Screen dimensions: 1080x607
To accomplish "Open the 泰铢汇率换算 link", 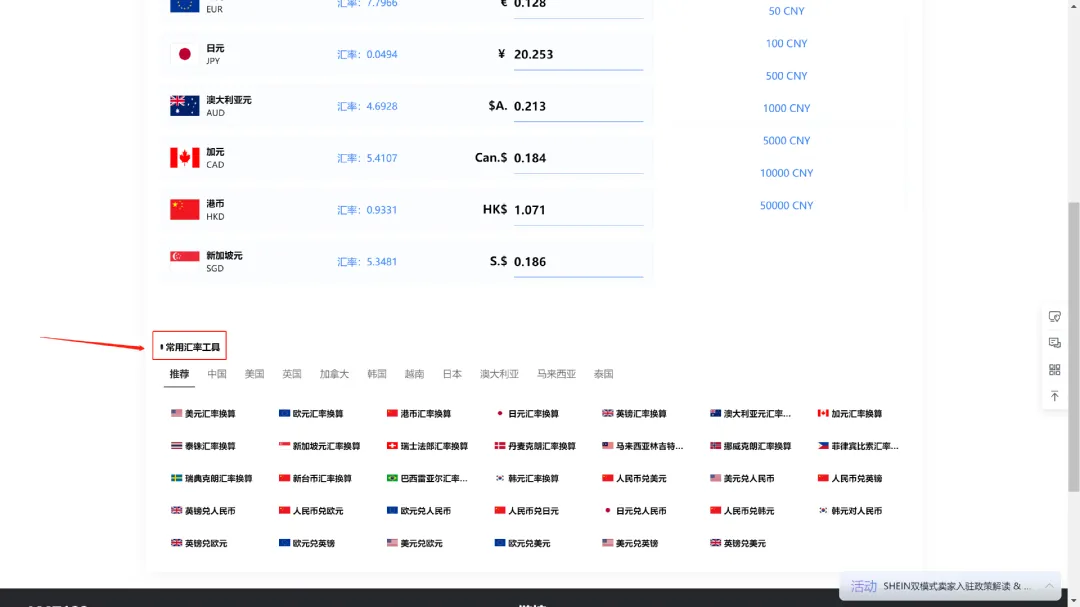I will coord(203,446).
